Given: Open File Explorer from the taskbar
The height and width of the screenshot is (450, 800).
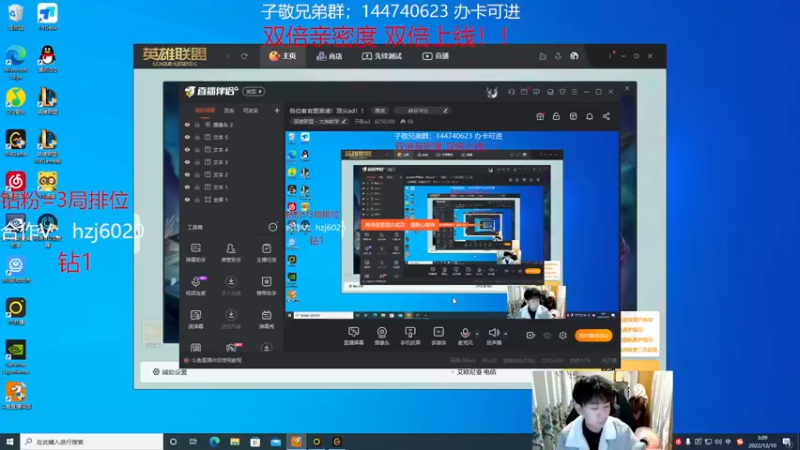Looking at the screenshot, I should point(235,442).
